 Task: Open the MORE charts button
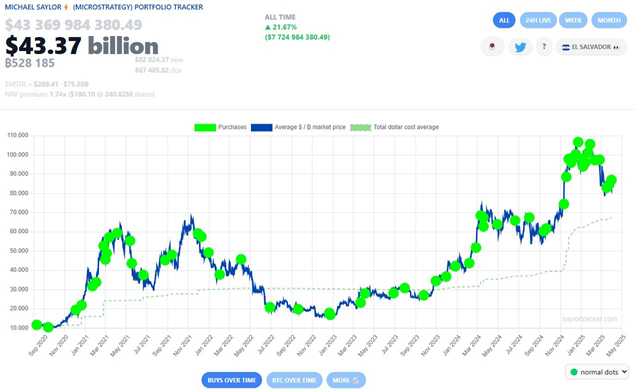point(346,380)
